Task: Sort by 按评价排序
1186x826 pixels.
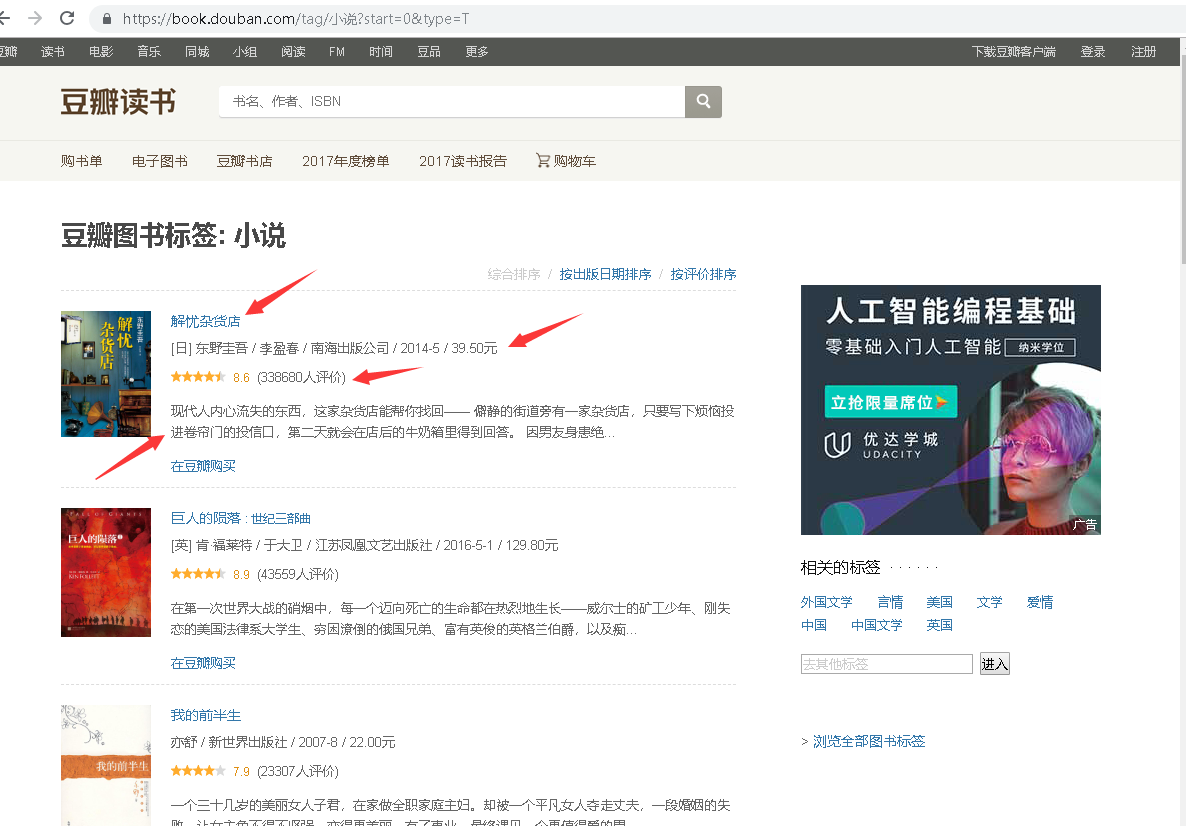Action: coord(703,274)
